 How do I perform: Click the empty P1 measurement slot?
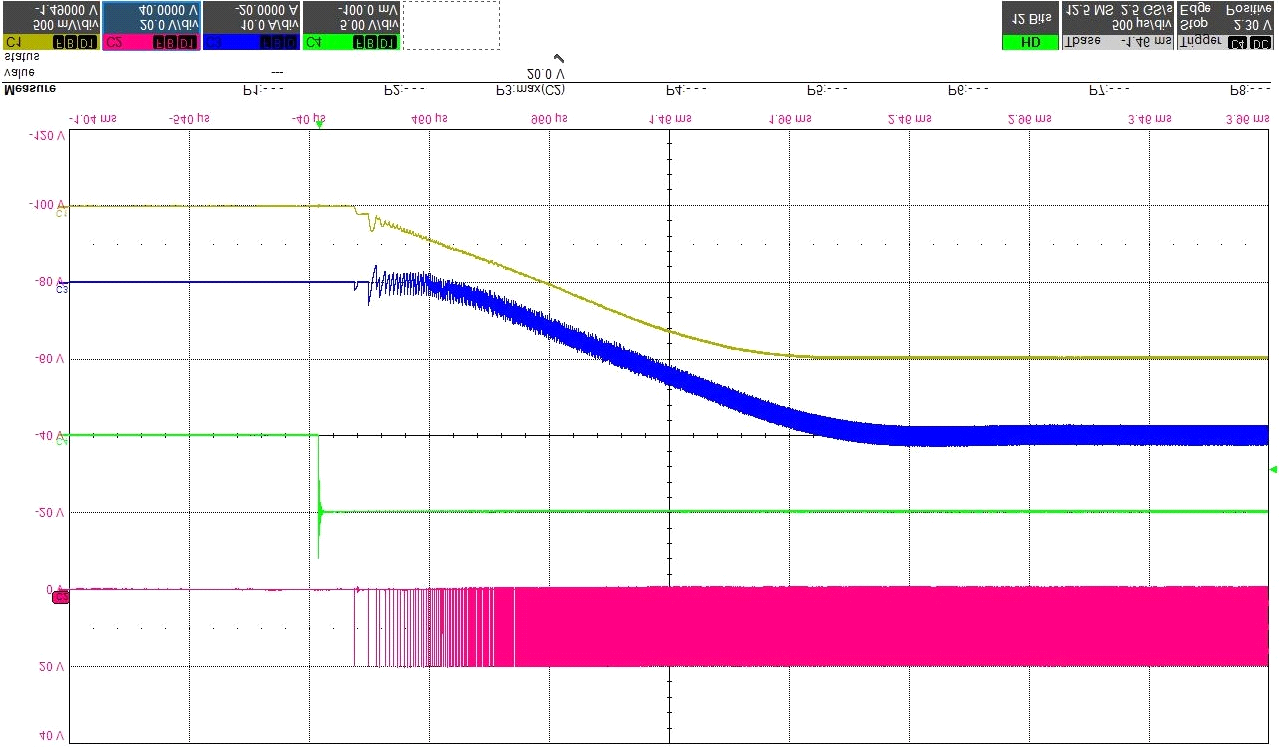coord(265,89)
